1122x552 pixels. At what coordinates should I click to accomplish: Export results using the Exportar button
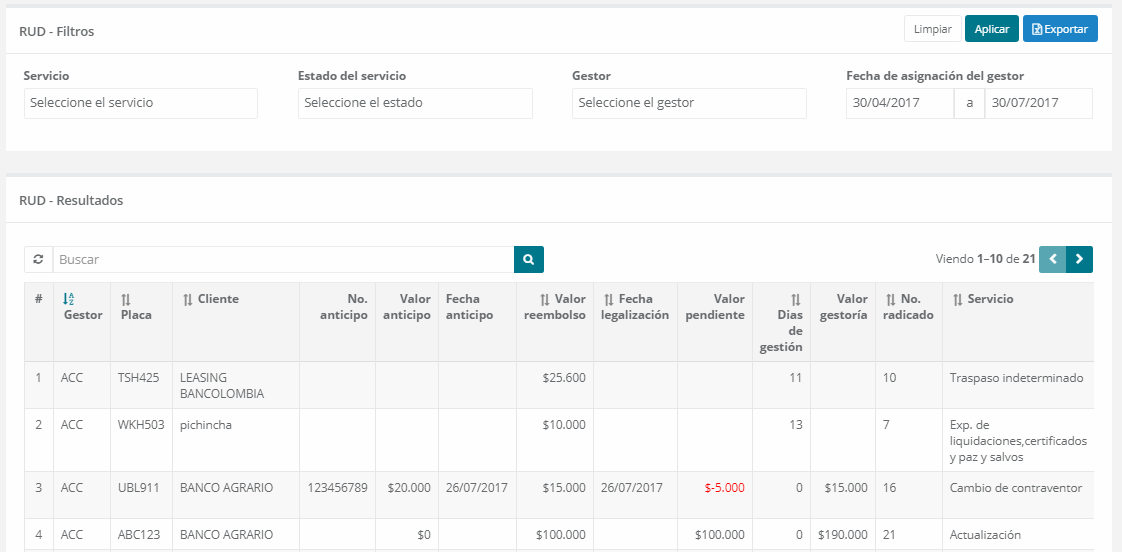click(1059, 29)
